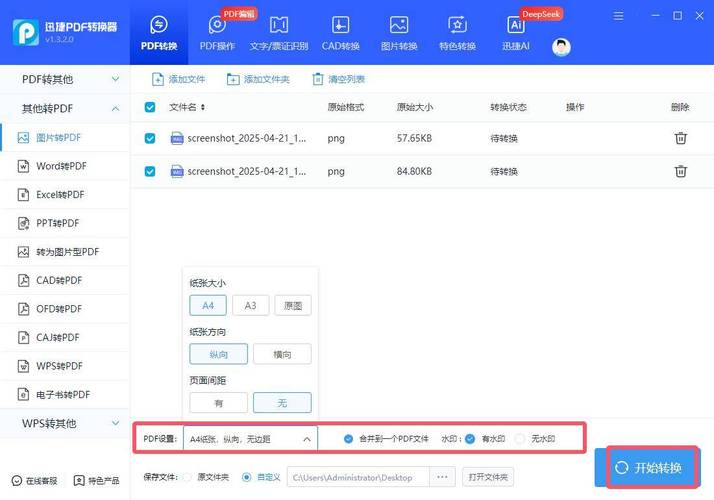Viewport: 714px width, 500px height.
Task: Click 打开文件夹 button
Action: point(488,477)
